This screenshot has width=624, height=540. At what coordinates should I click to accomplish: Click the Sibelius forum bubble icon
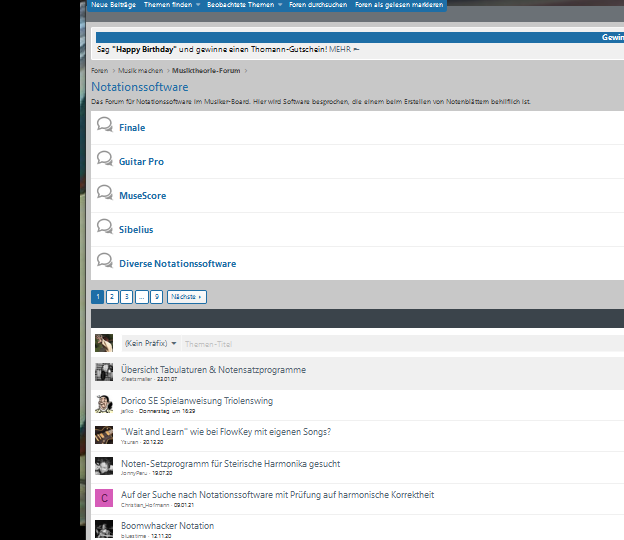pyautogui.click(x=105, y=226)
